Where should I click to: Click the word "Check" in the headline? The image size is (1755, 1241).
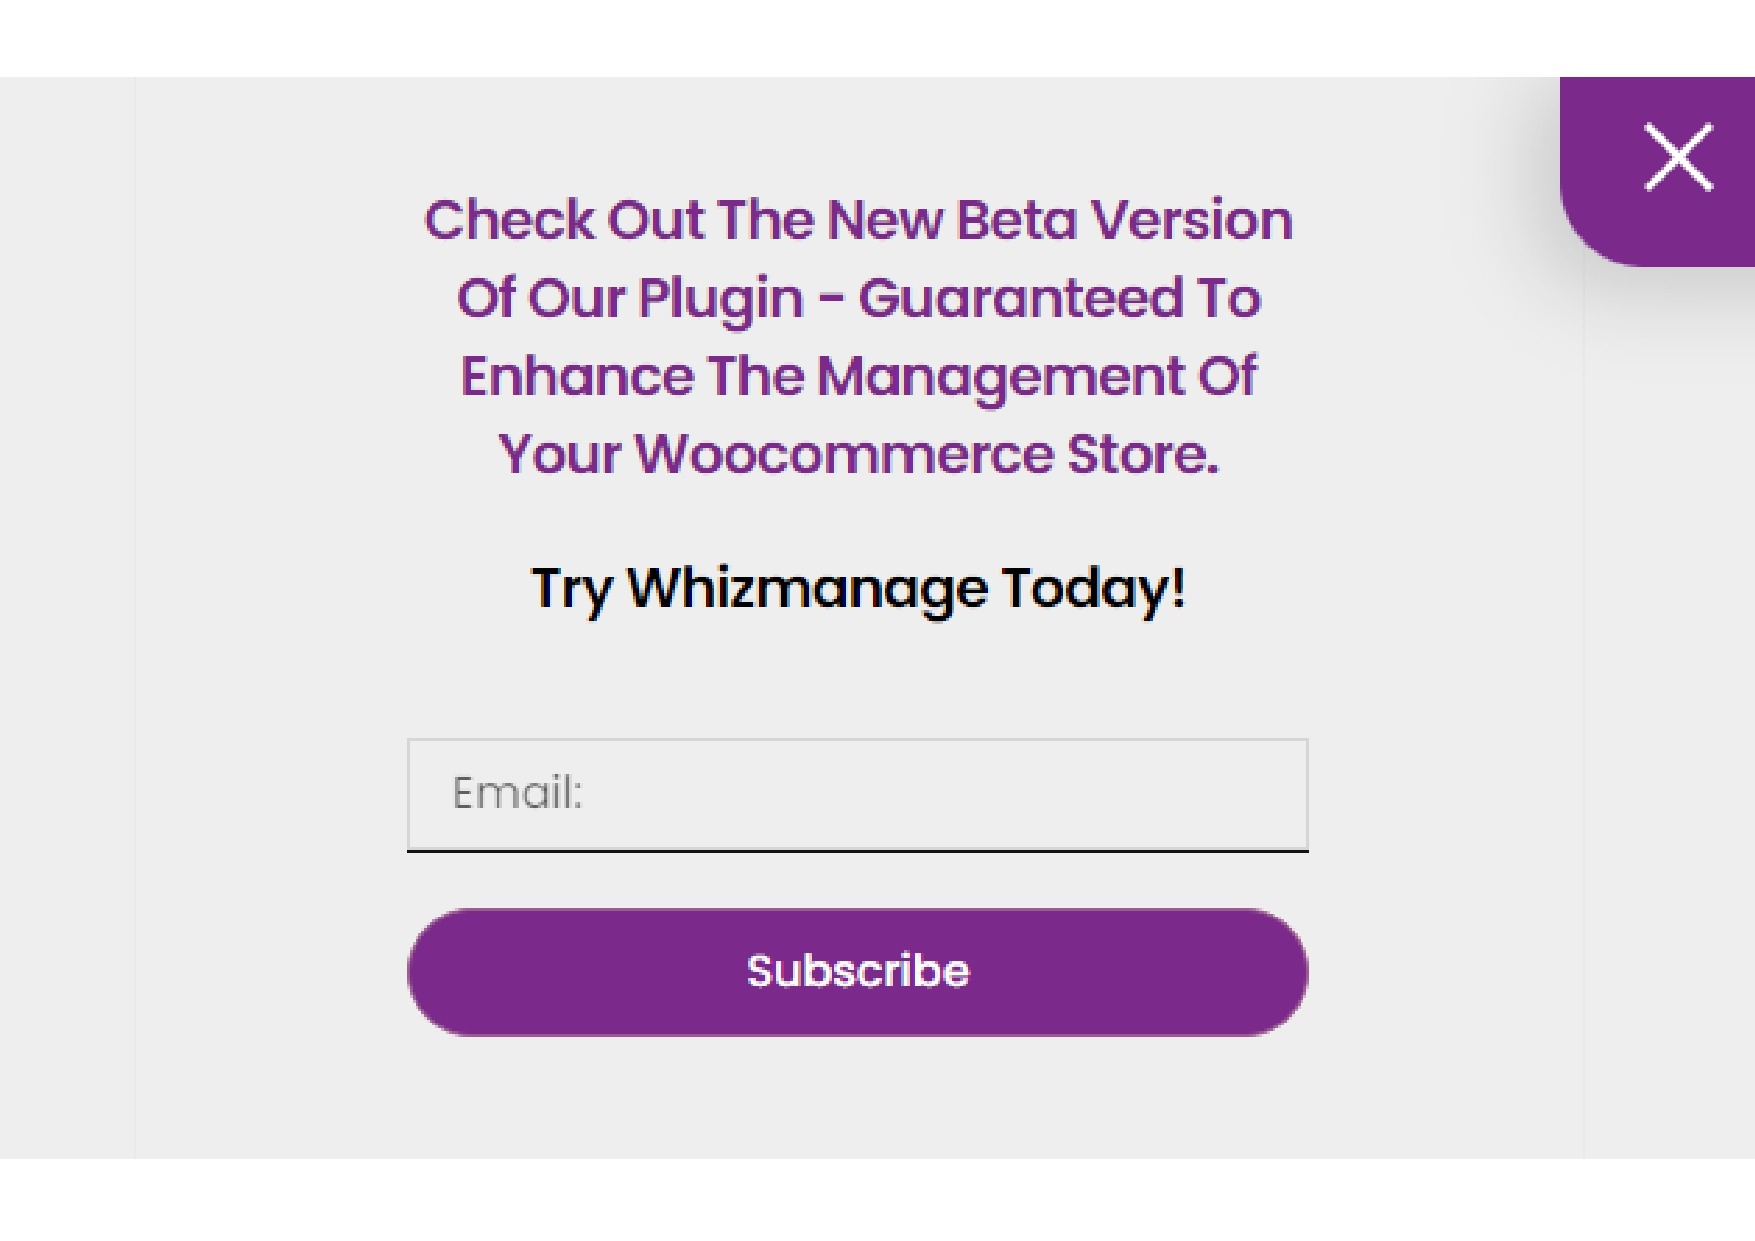tap(509, 220)
